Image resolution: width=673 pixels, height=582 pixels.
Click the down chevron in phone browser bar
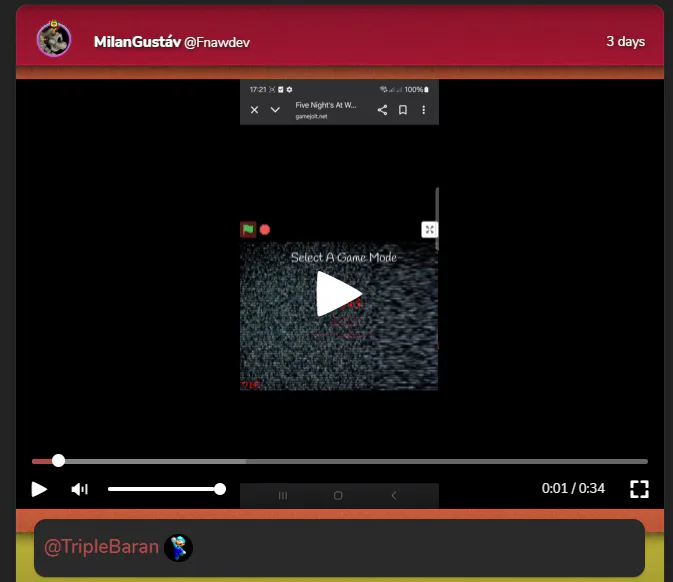point(275,110)
